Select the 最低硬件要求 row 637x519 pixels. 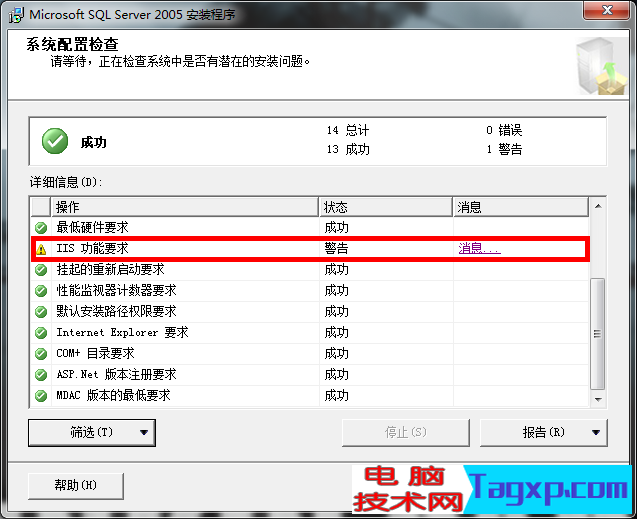pyautogui.click(x=310, y=228)
